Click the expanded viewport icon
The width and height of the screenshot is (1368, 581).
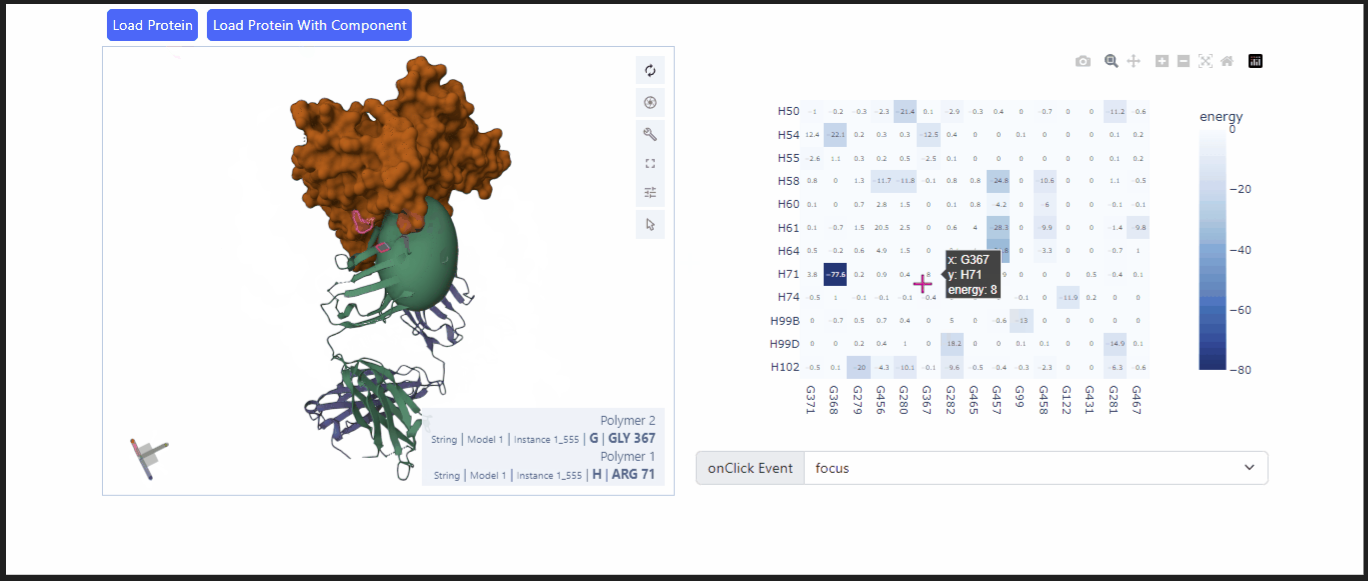[x=650, y=163]
